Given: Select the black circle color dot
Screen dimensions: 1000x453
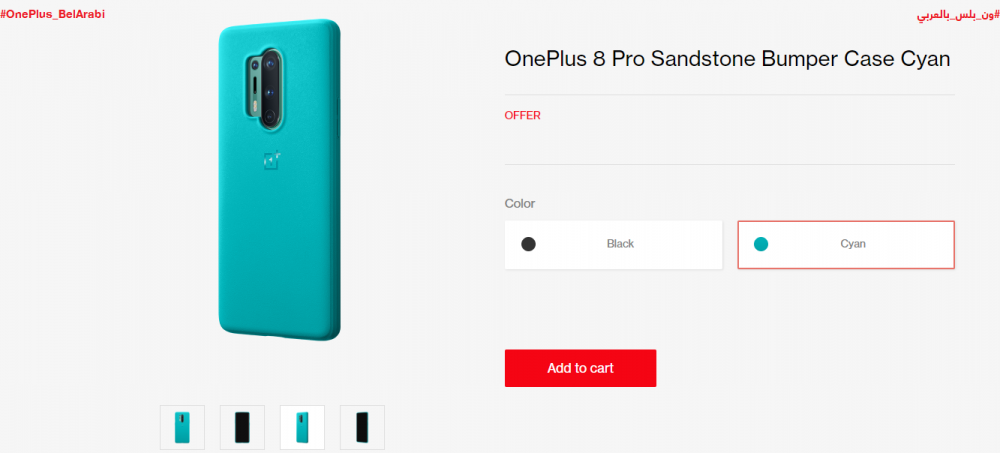Looking at the screenshot, I should 528,244.
